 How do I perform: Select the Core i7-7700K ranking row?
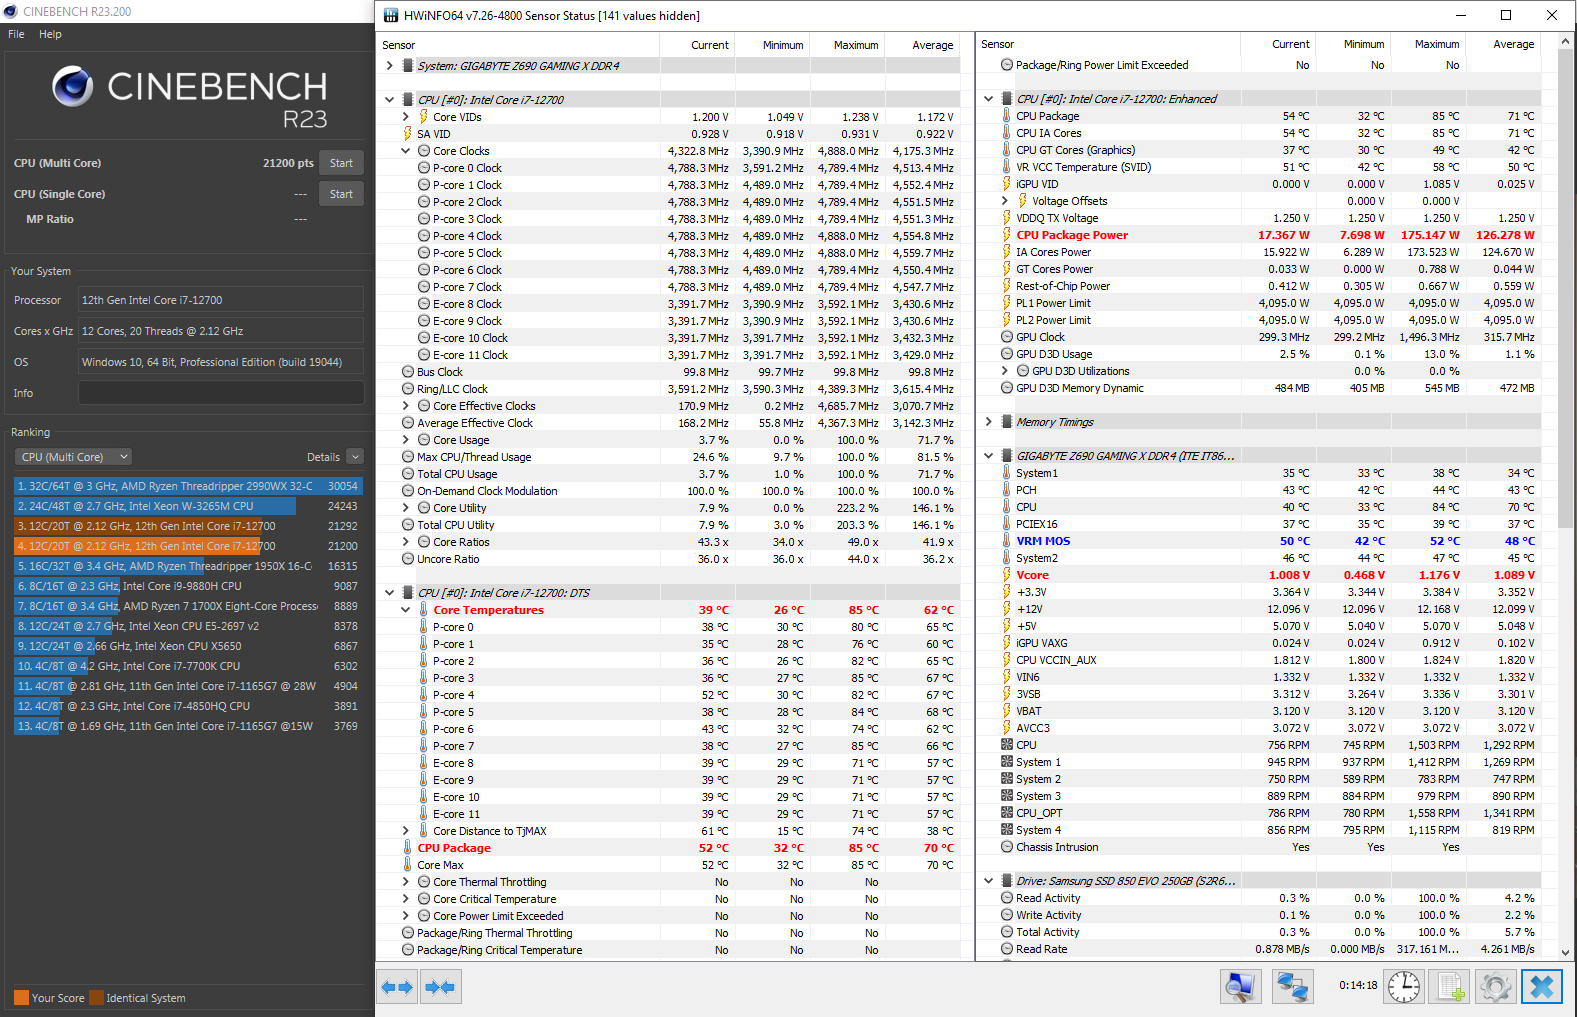click(188, 666)
